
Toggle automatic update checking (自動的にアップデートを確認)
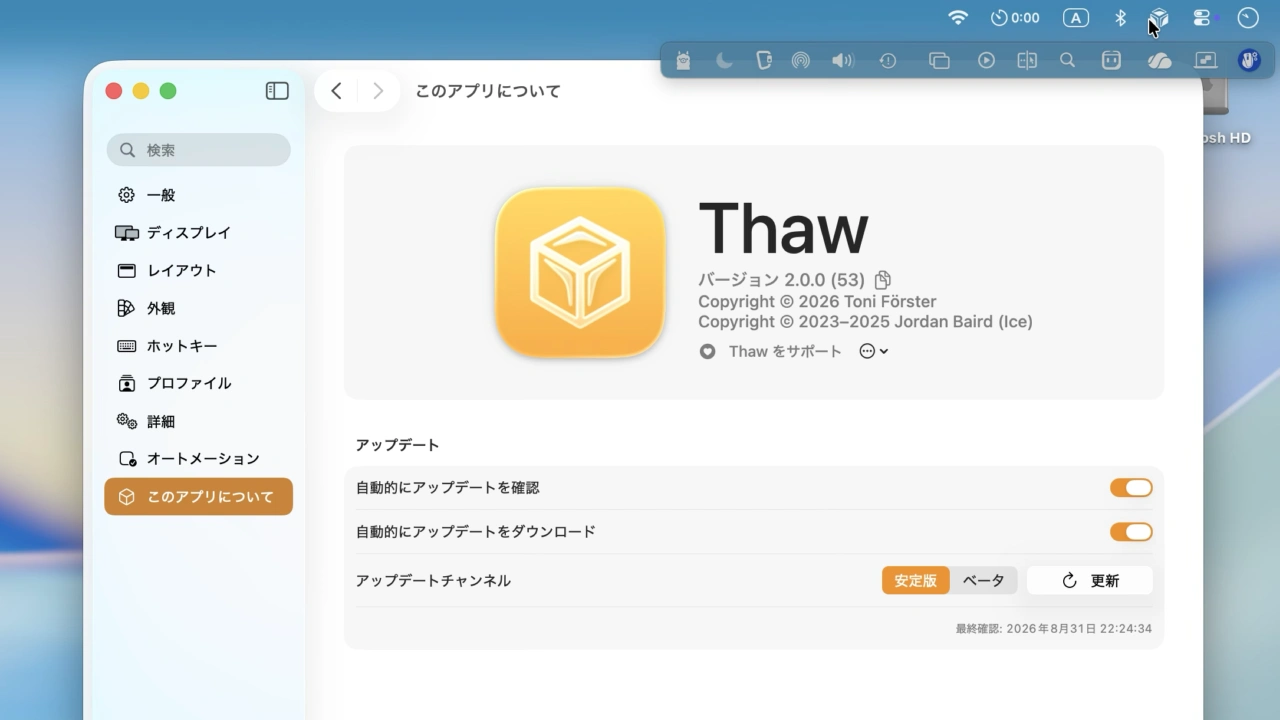point(1131,488)
